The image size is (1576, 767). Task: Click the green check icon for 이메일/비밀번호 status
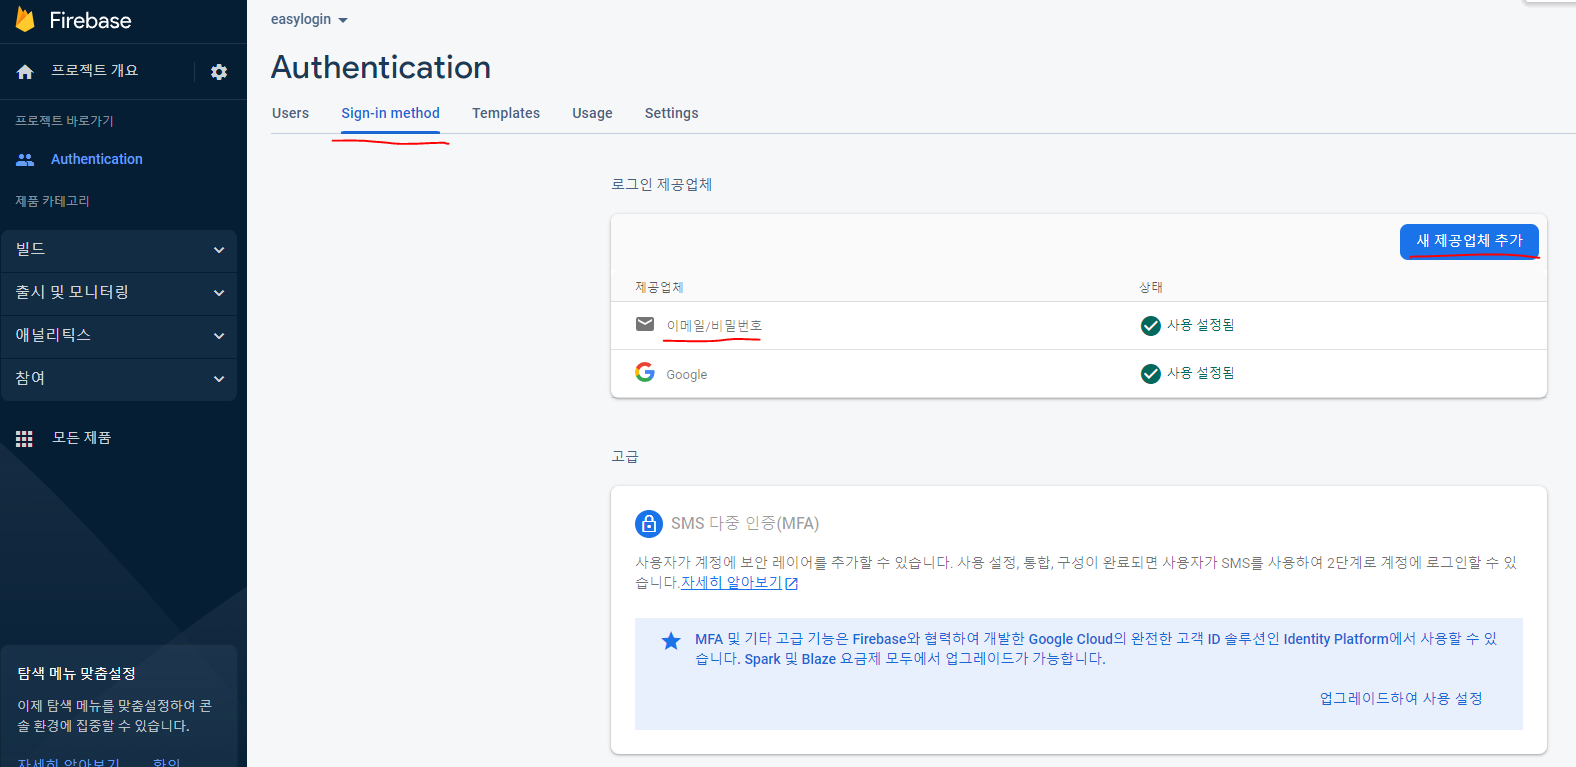point(1151,326)
